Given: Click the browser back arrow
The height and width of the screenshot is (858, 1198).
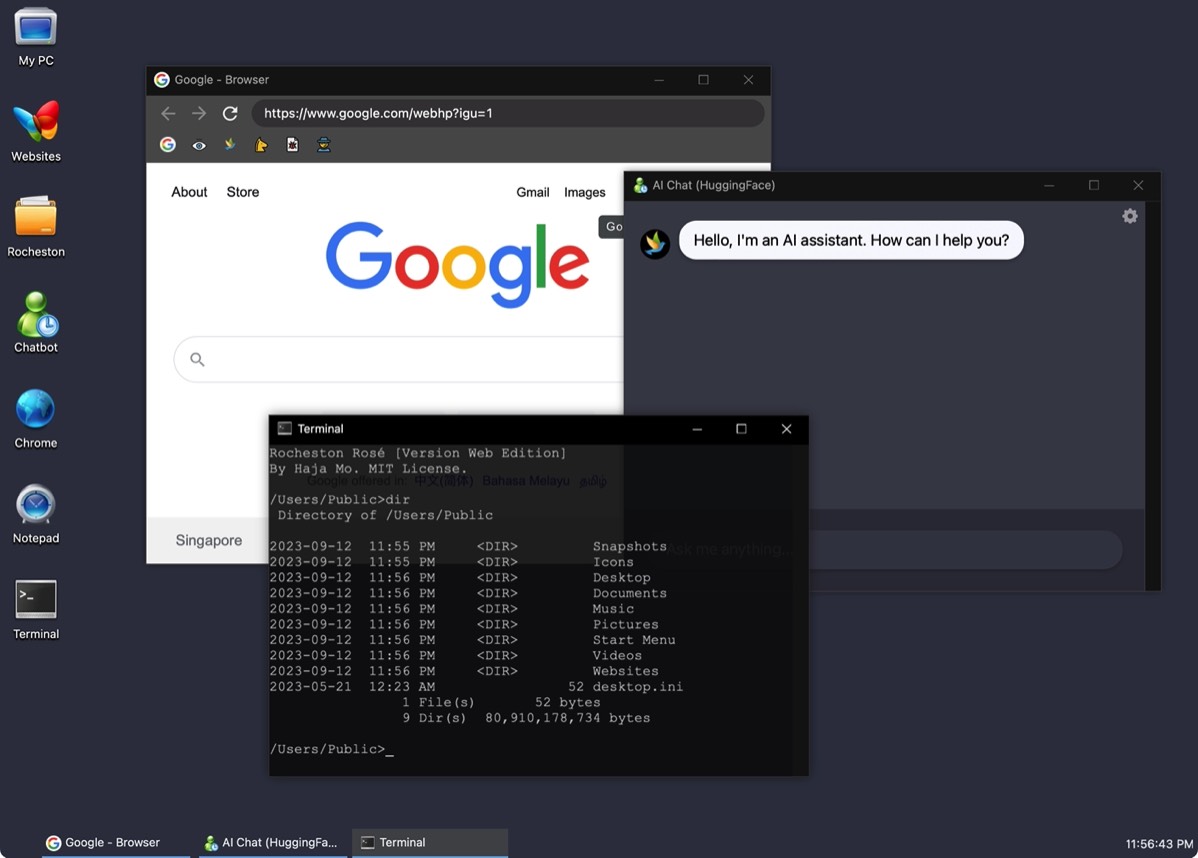Looking at the screenshot, I should pos(168,113).
